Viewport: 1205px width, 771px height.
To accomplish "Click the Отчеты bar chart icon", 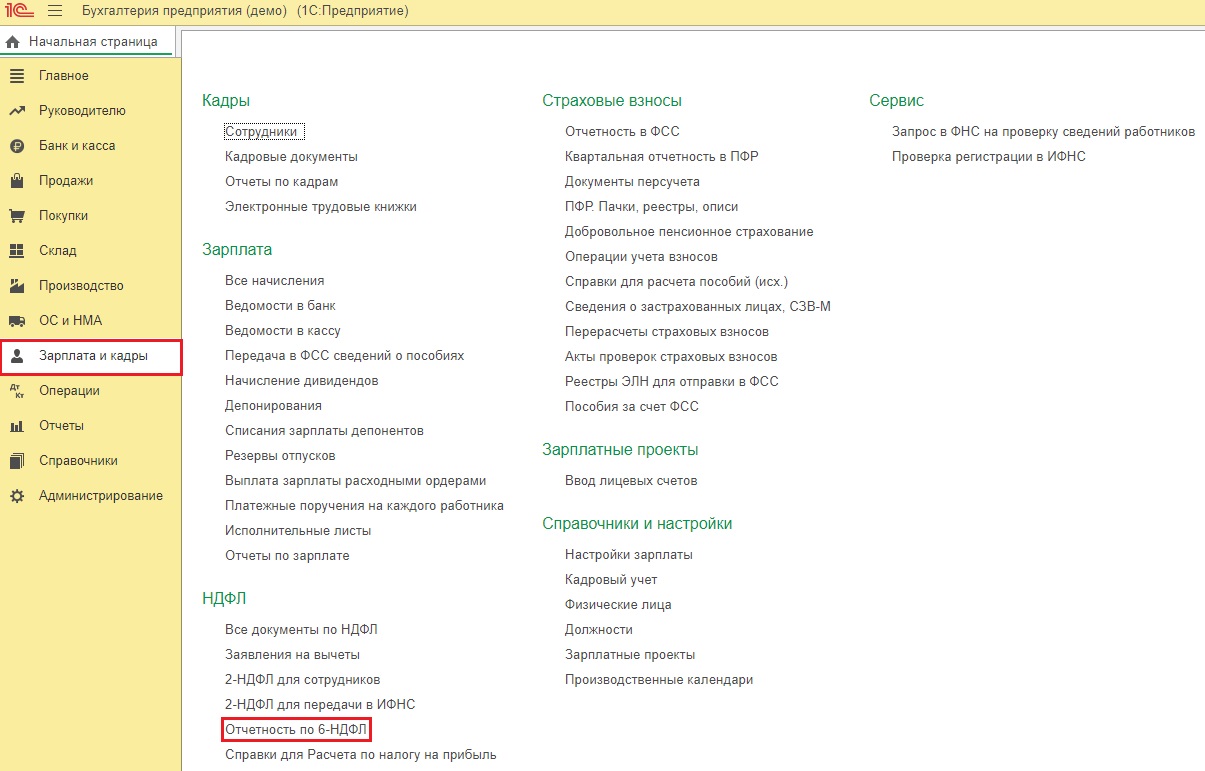I will (17, 426).
